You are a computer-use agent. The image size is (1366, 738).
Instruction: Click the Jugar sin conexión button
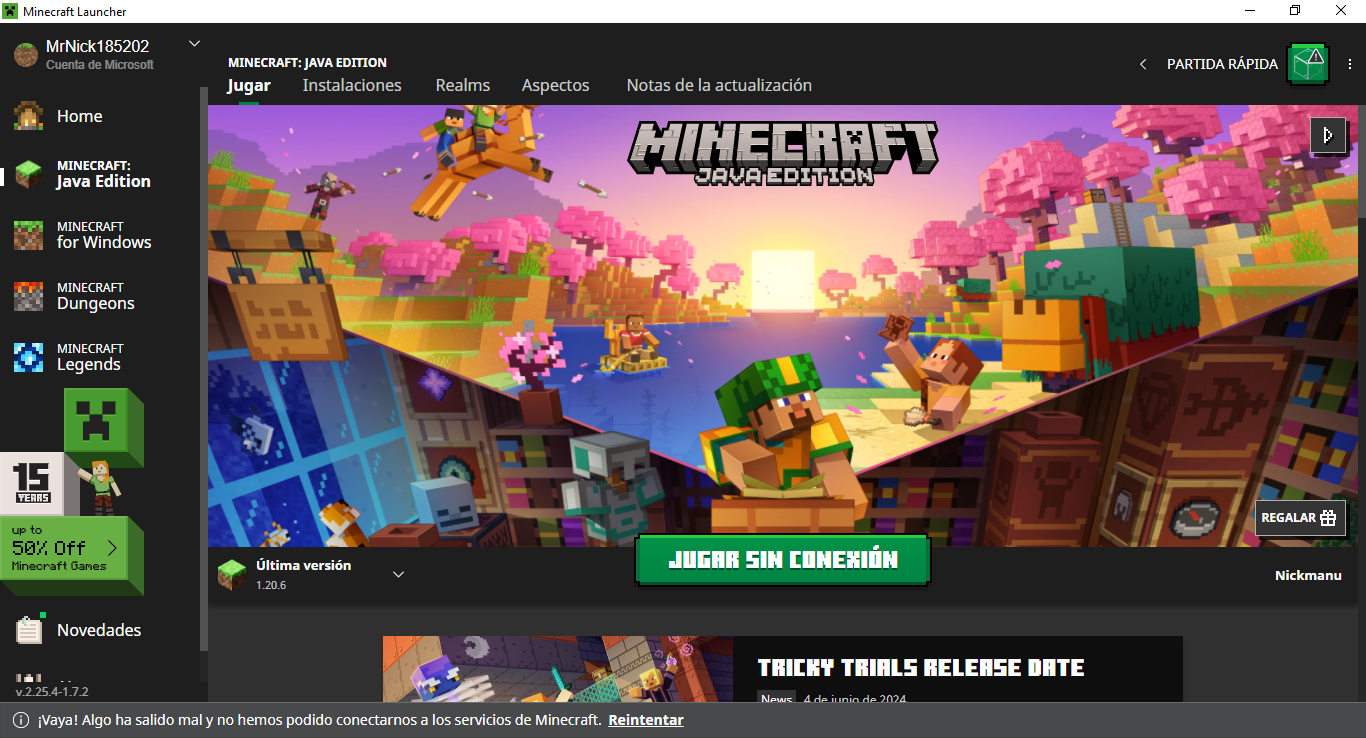tap(783, 560)
